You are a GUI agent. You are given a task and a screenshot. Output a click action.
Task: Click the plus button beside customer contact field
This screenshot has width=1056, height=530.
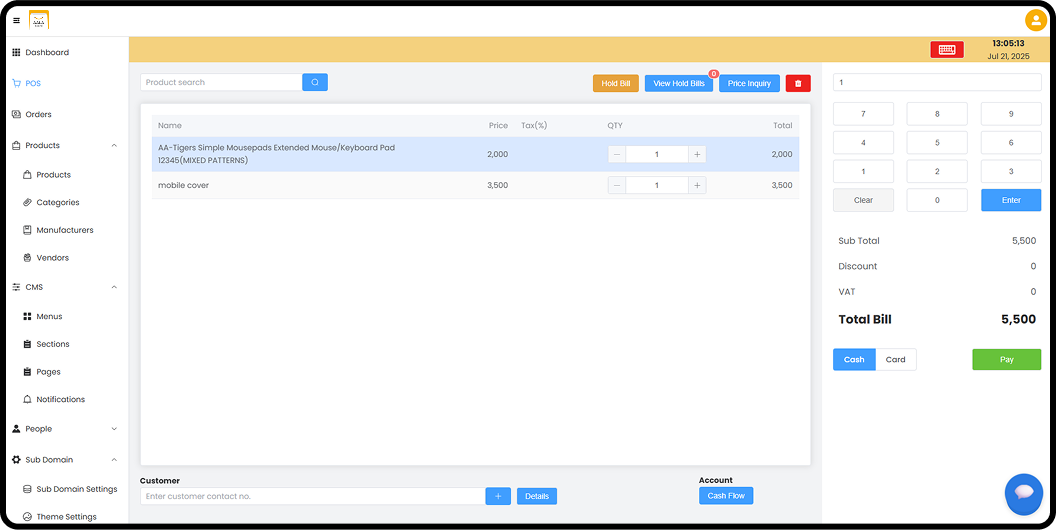pos(498,496)
